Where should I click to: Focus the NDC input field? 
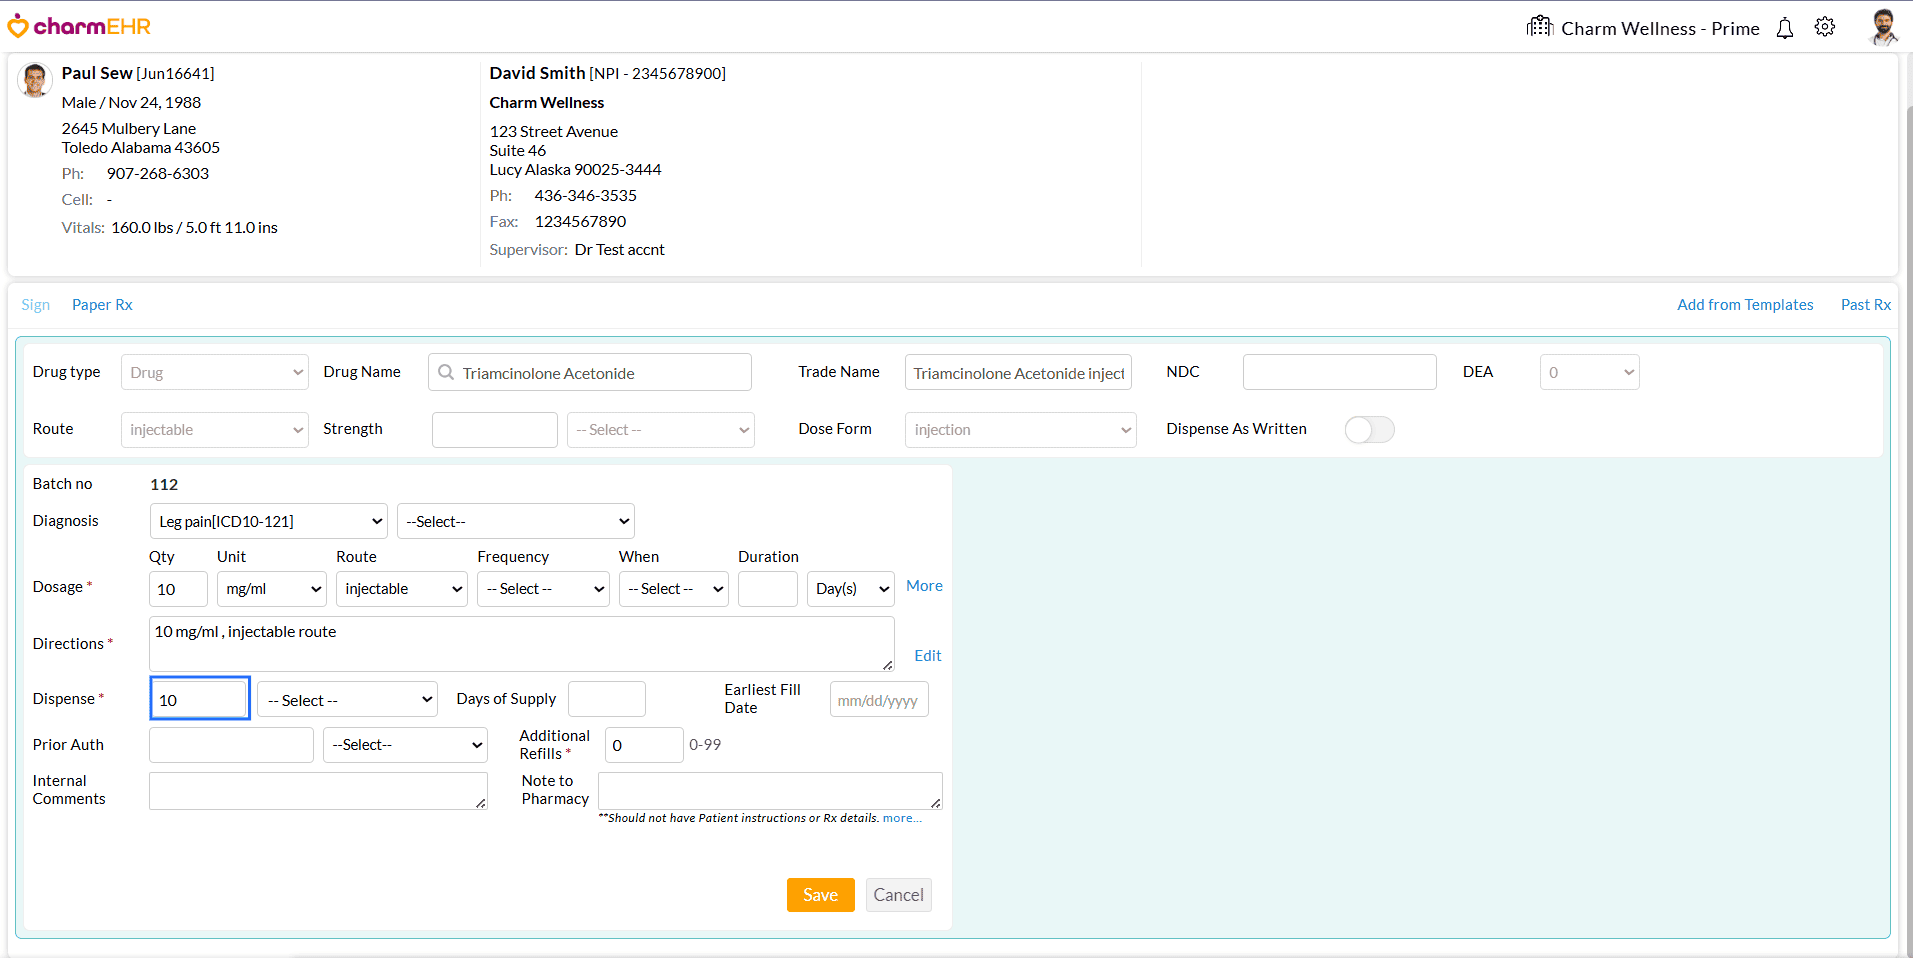click(x=1340, y=372)
